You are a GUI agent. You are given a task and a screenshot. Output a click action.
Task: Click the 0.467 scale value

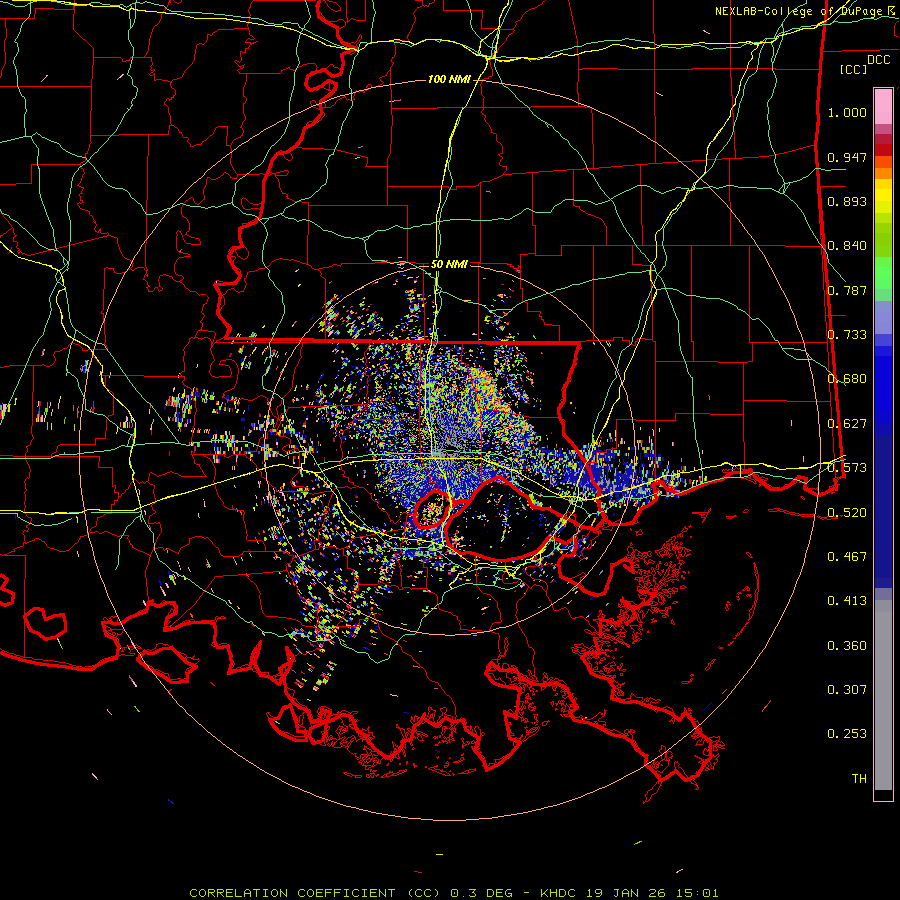(847, 556)
